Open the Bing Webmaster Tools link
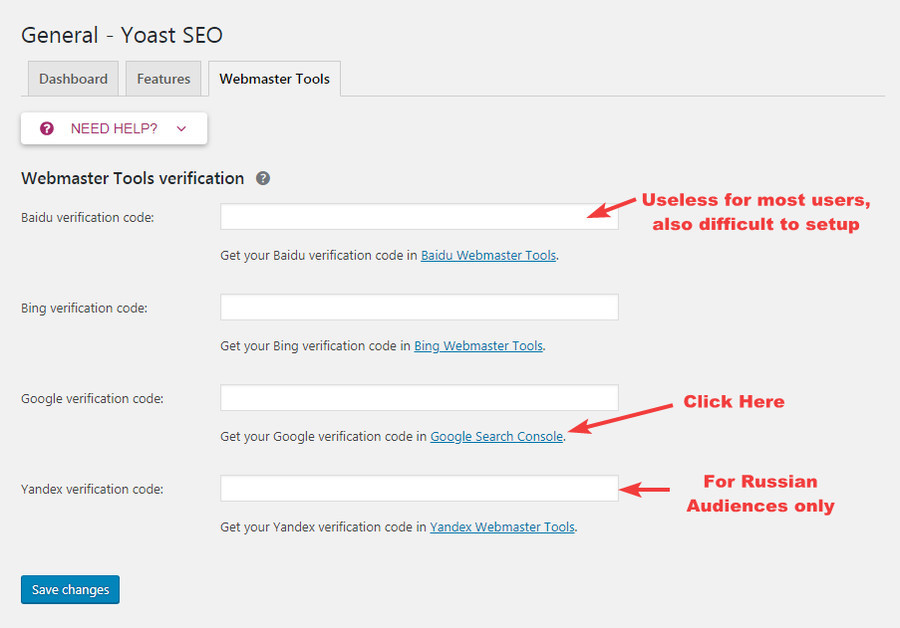Viewport: 900px width, 628px height. 478,345
